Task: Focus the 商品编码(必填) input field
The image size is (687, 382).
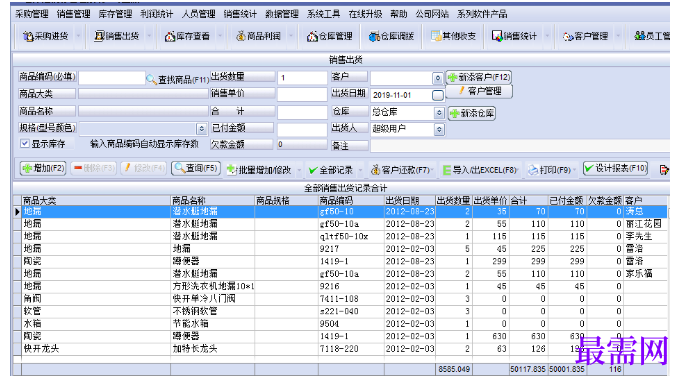Action: 112,78
